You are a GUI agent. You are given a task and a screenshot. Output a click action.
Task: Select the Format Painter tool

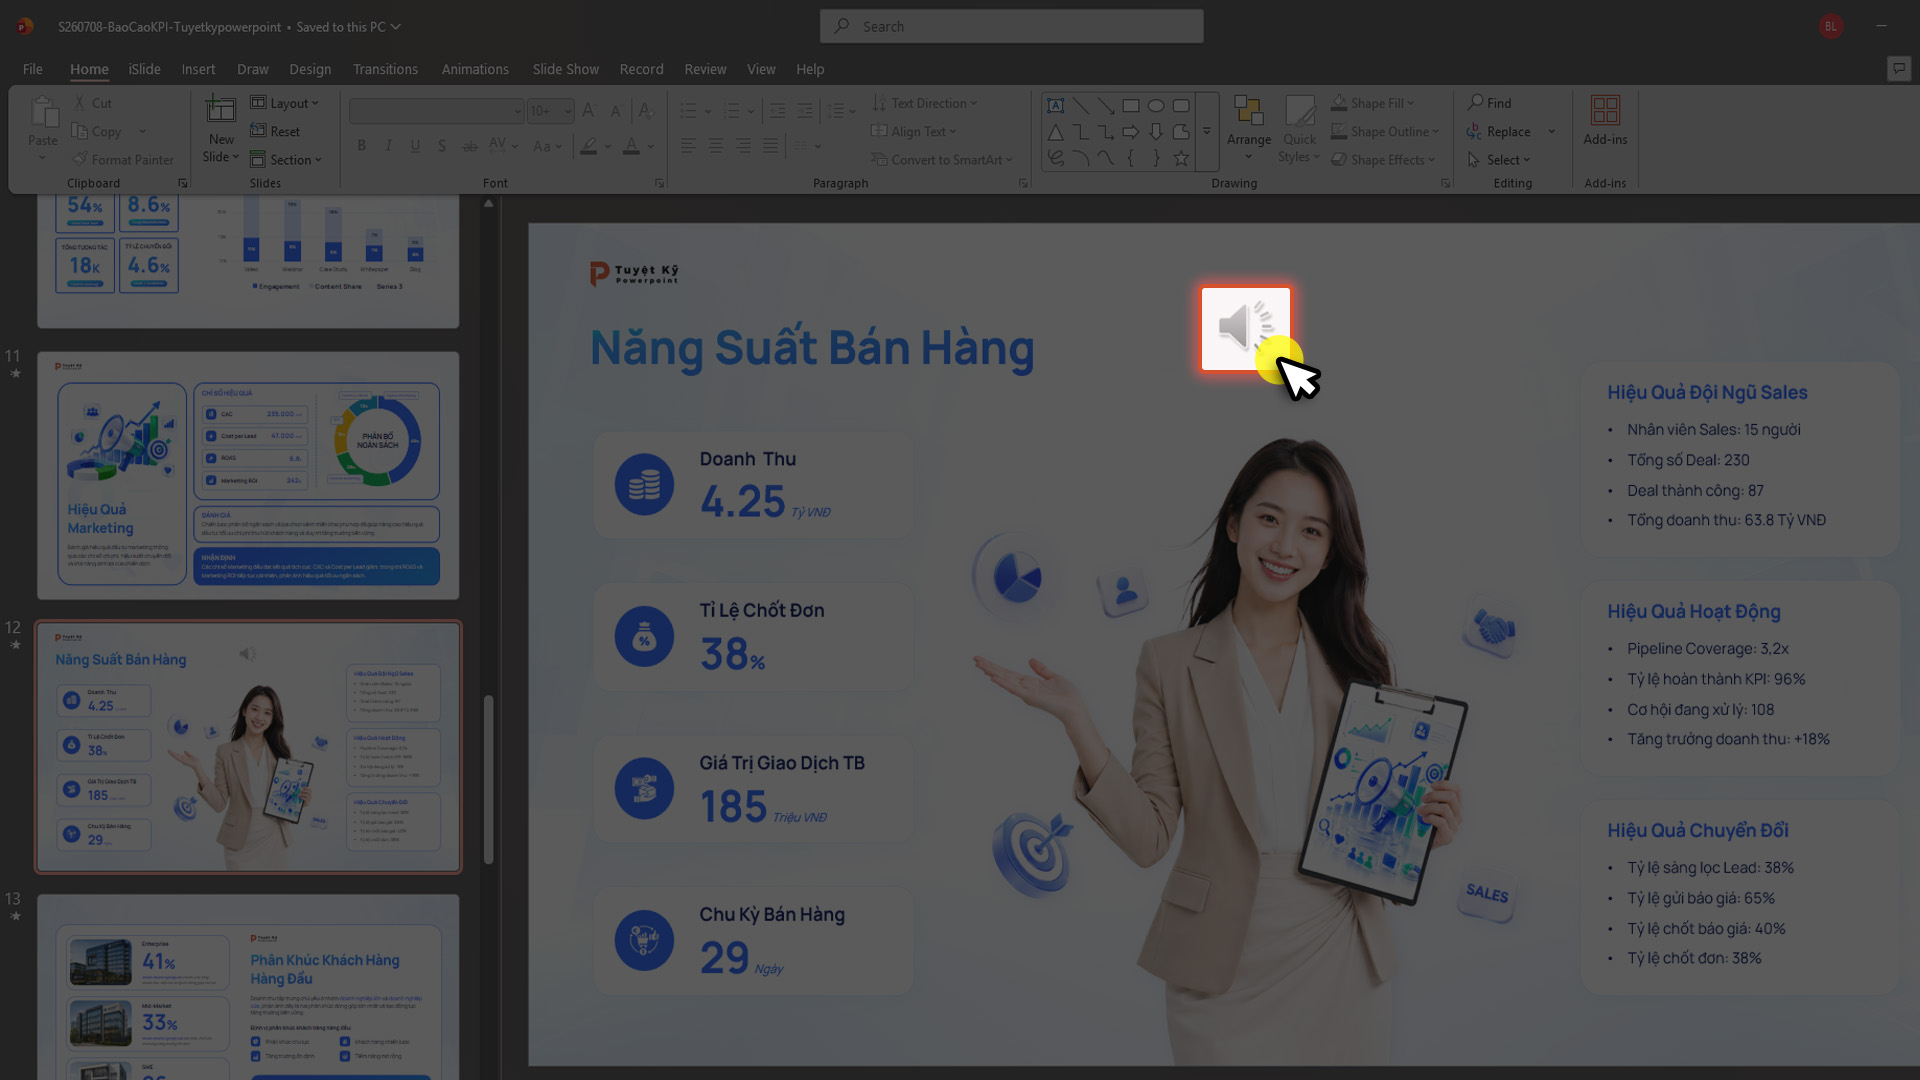122,160
